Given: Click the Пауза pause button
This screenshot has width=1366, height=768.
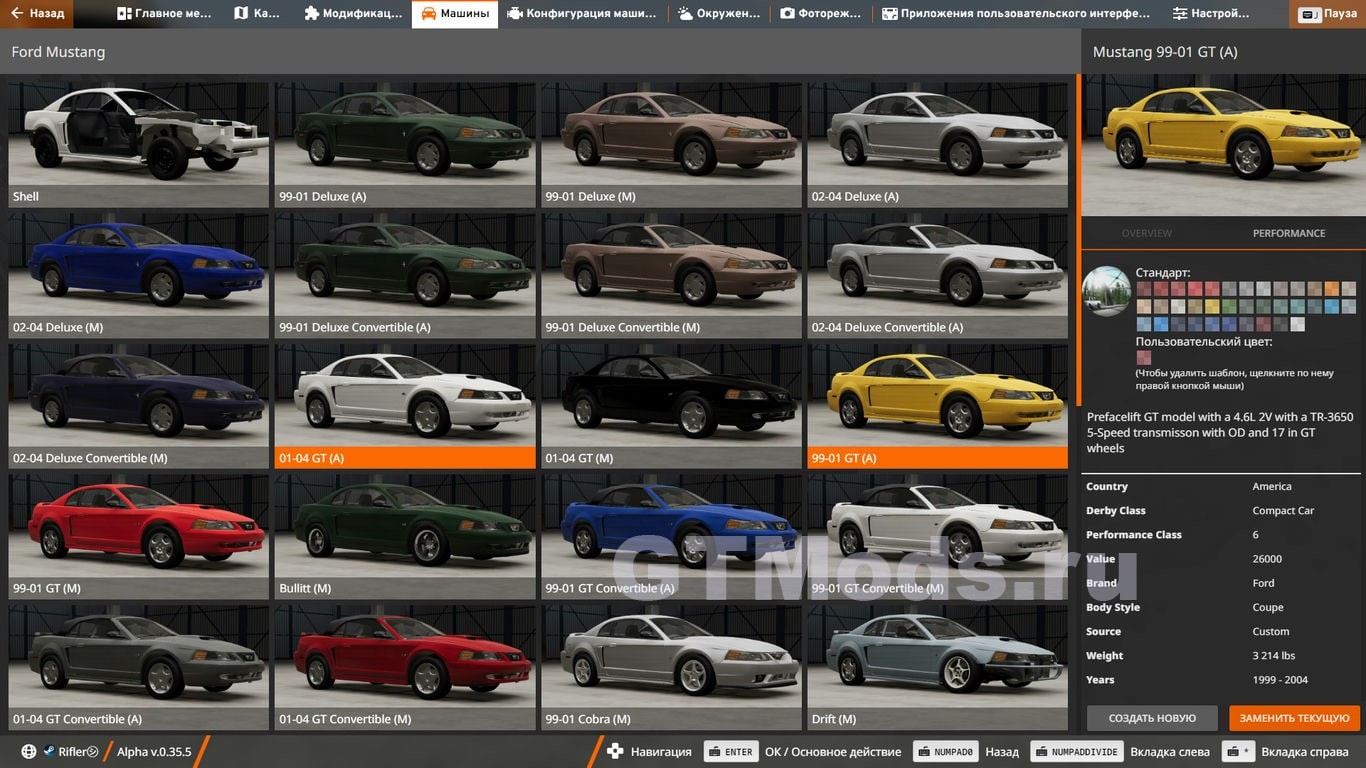Looking at the screenshot, I should tap(1329, 14).
